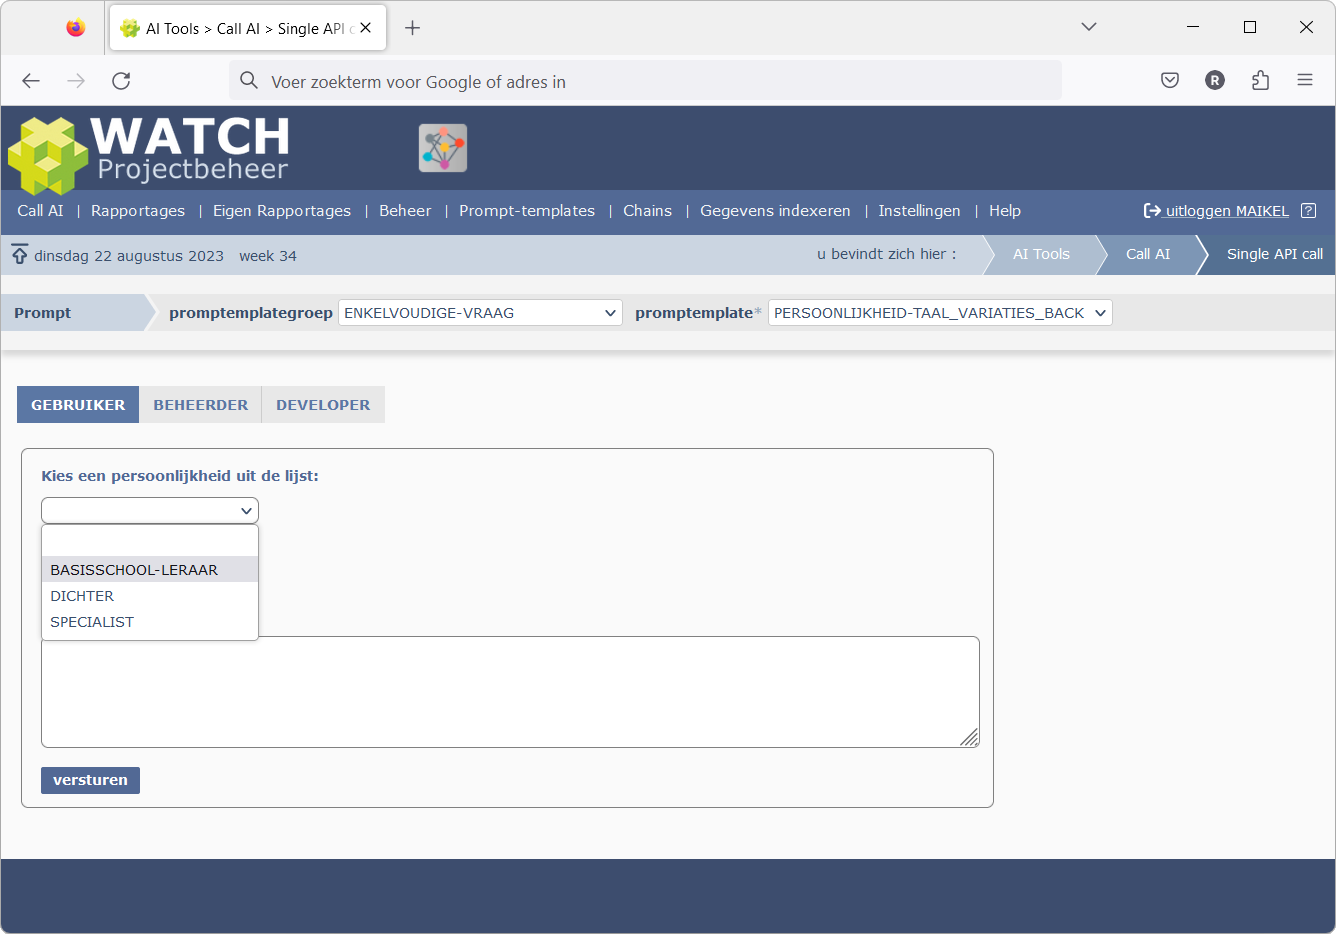Minimize the Firefox window
The width and height of the screenshot is (1336, 934).
click(1193, 27)
